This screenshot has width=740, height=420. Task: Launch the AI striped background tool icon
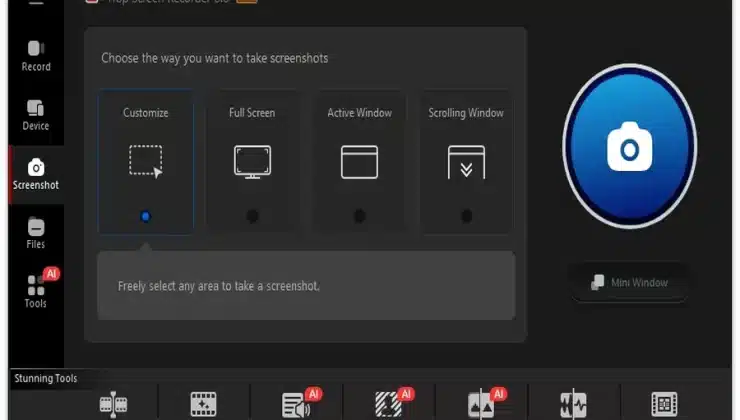(388, 404)
